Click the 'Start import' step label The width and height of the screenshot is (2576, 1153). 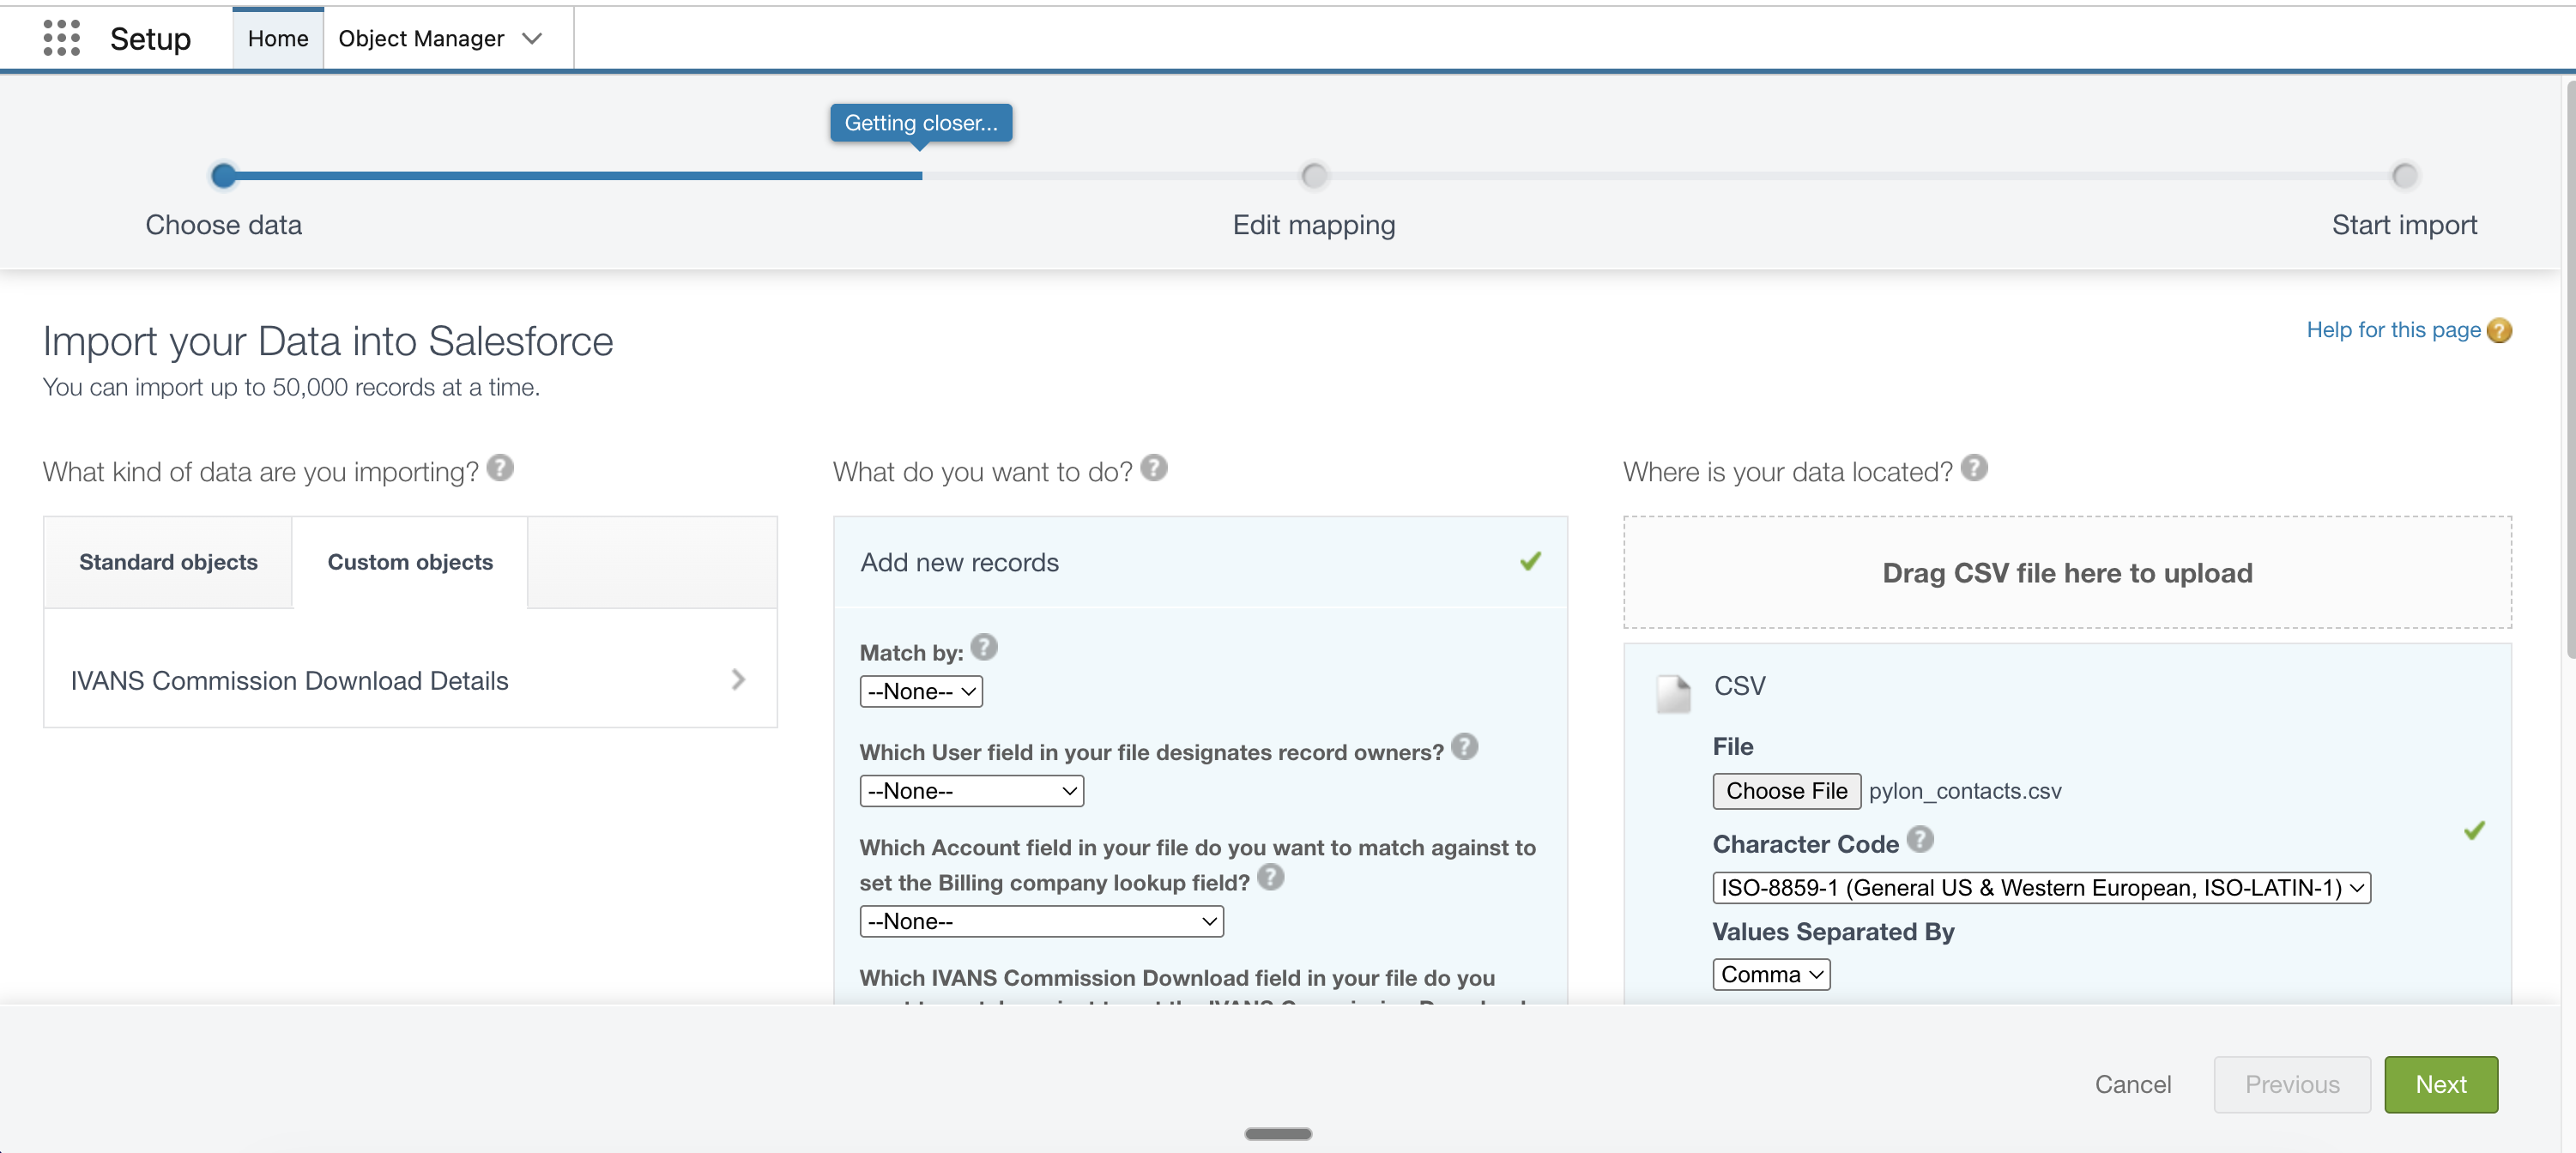[x=2404, y=225]
